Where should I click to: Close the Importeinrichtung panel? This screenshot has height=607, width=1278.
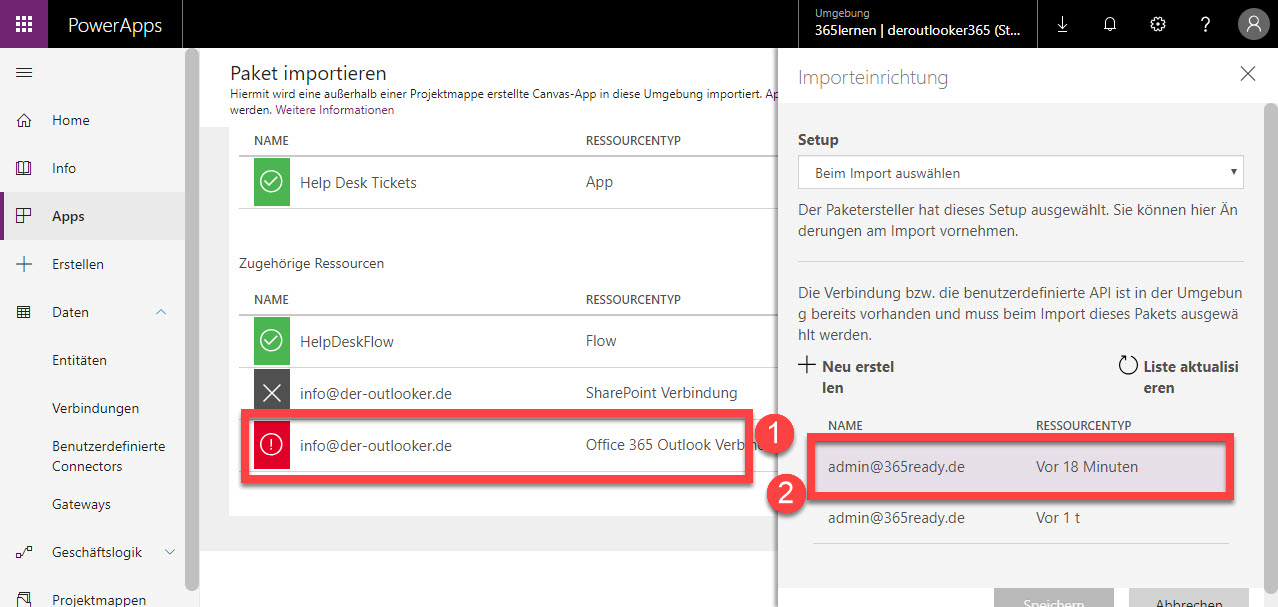1247,74
